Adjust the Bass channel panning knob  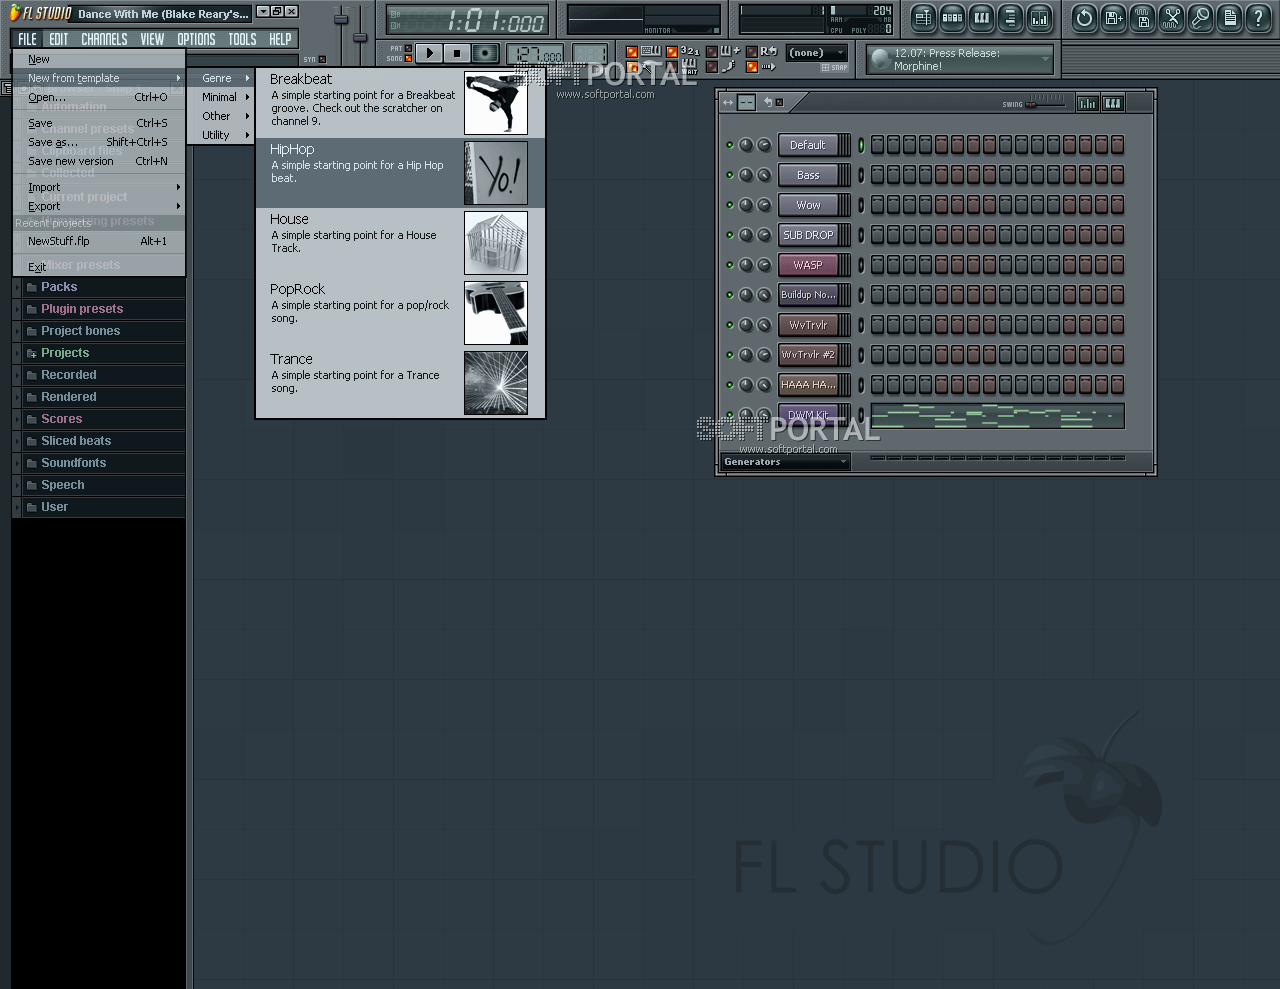(746, 175)
